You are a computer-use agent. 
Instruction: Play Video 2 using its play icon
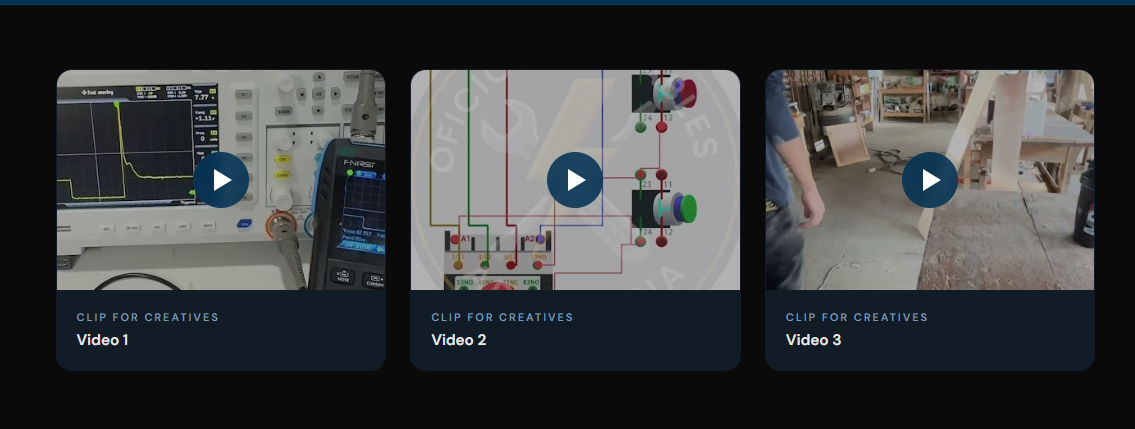575,180
